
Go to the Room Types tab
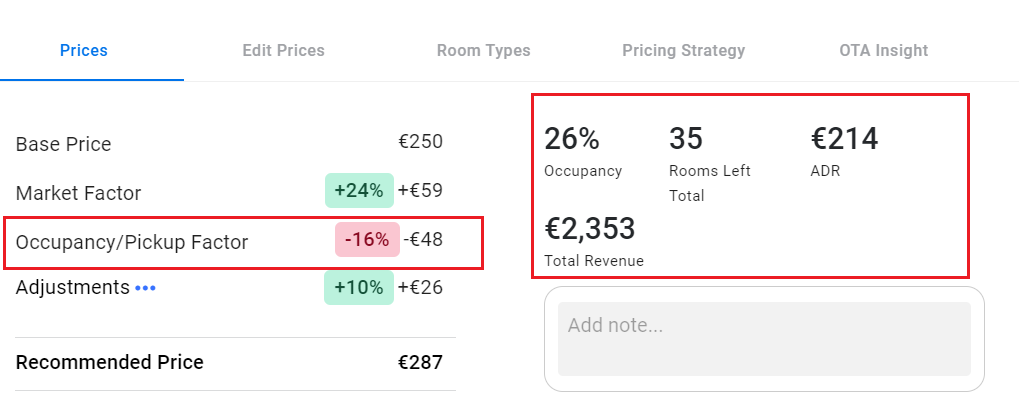pyautogui.click(x=483, y=50)
